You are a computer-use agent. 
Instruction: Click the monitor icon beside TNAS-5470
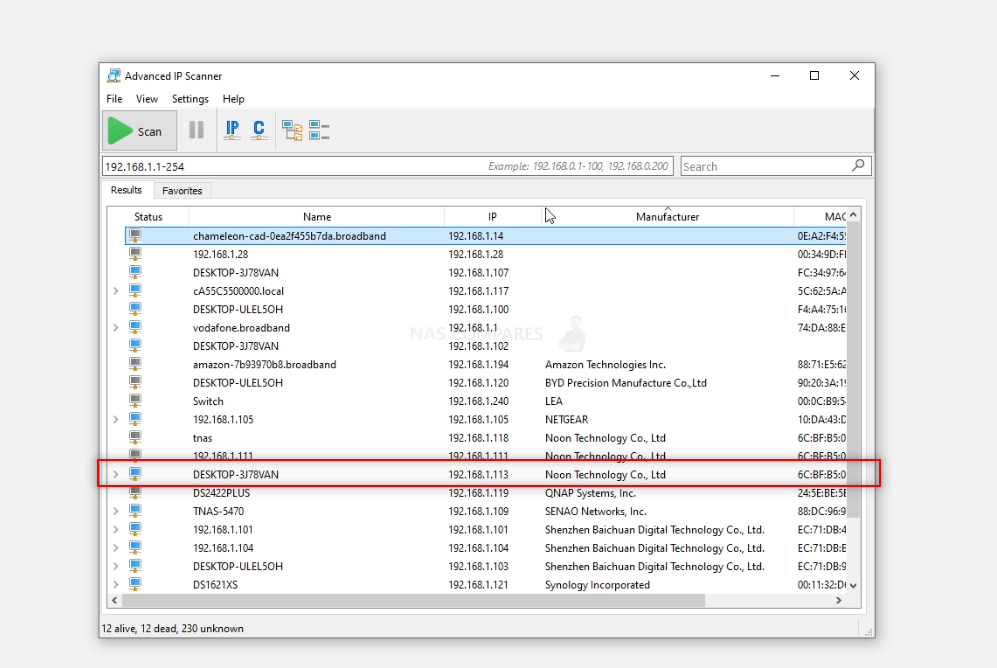pyautogui.click(x=135, y=510)
